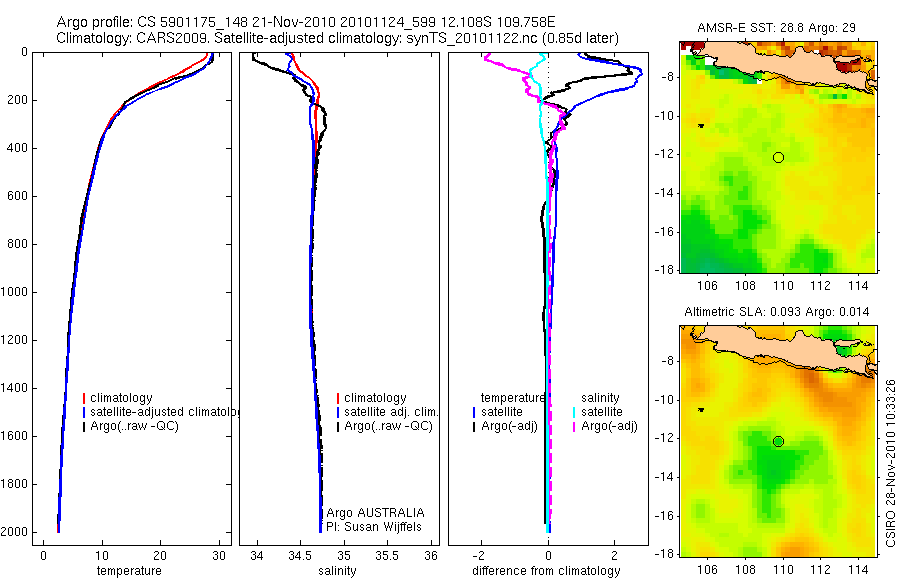Click the 1000 depth tick label

pyautogui.click(x=16, y=292)
